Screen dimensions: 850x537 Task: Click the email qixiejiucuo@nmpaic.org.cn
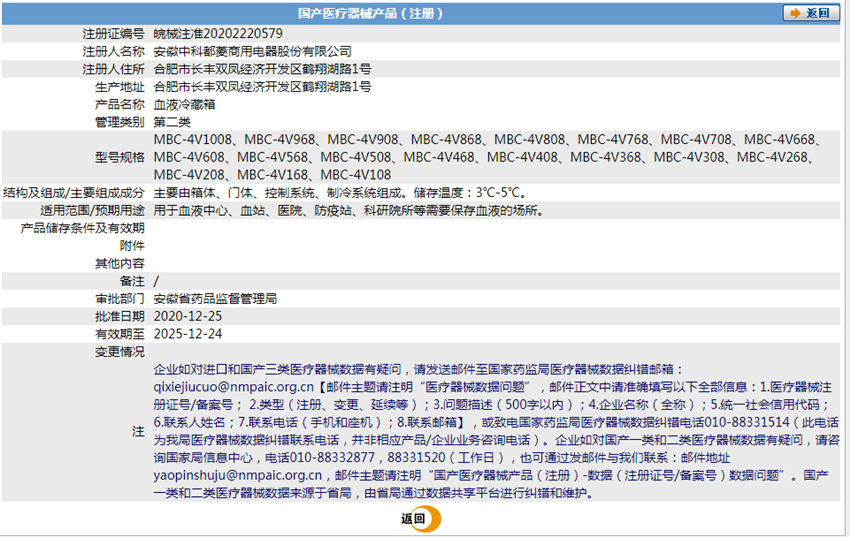(x=234, y=387)
